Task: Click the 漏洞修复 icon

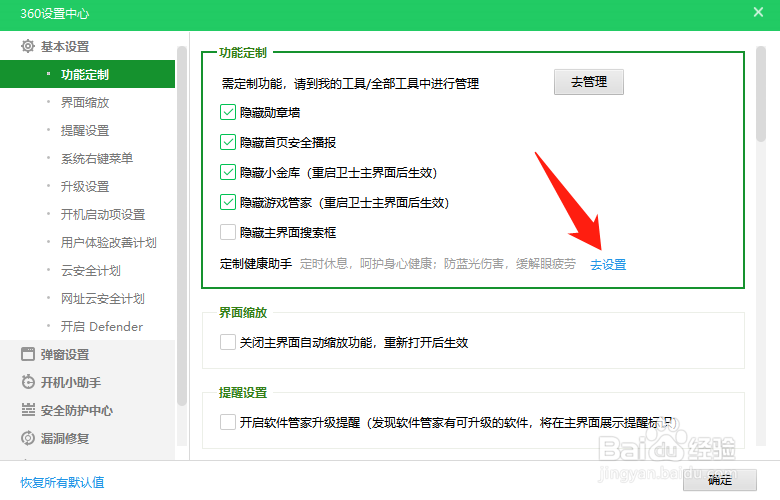Action: 28,438
